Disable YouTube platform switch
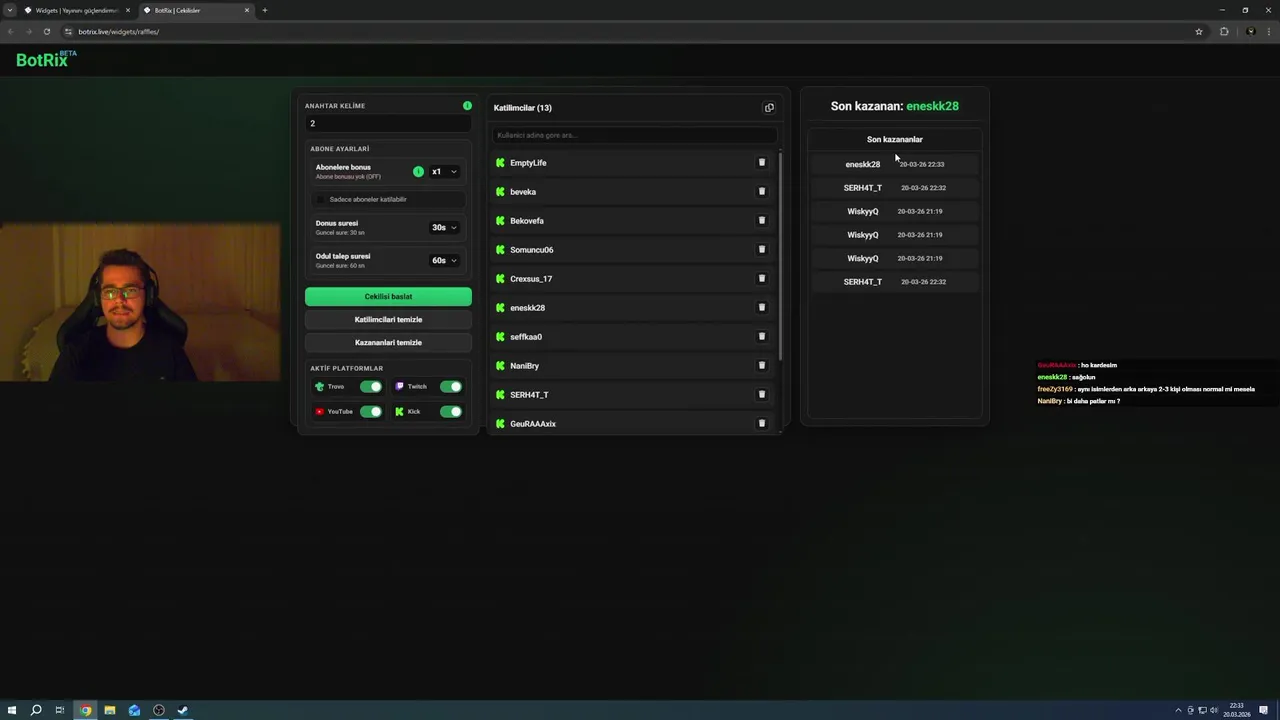The image size is (1280, 720). click(x=371, y=411)
